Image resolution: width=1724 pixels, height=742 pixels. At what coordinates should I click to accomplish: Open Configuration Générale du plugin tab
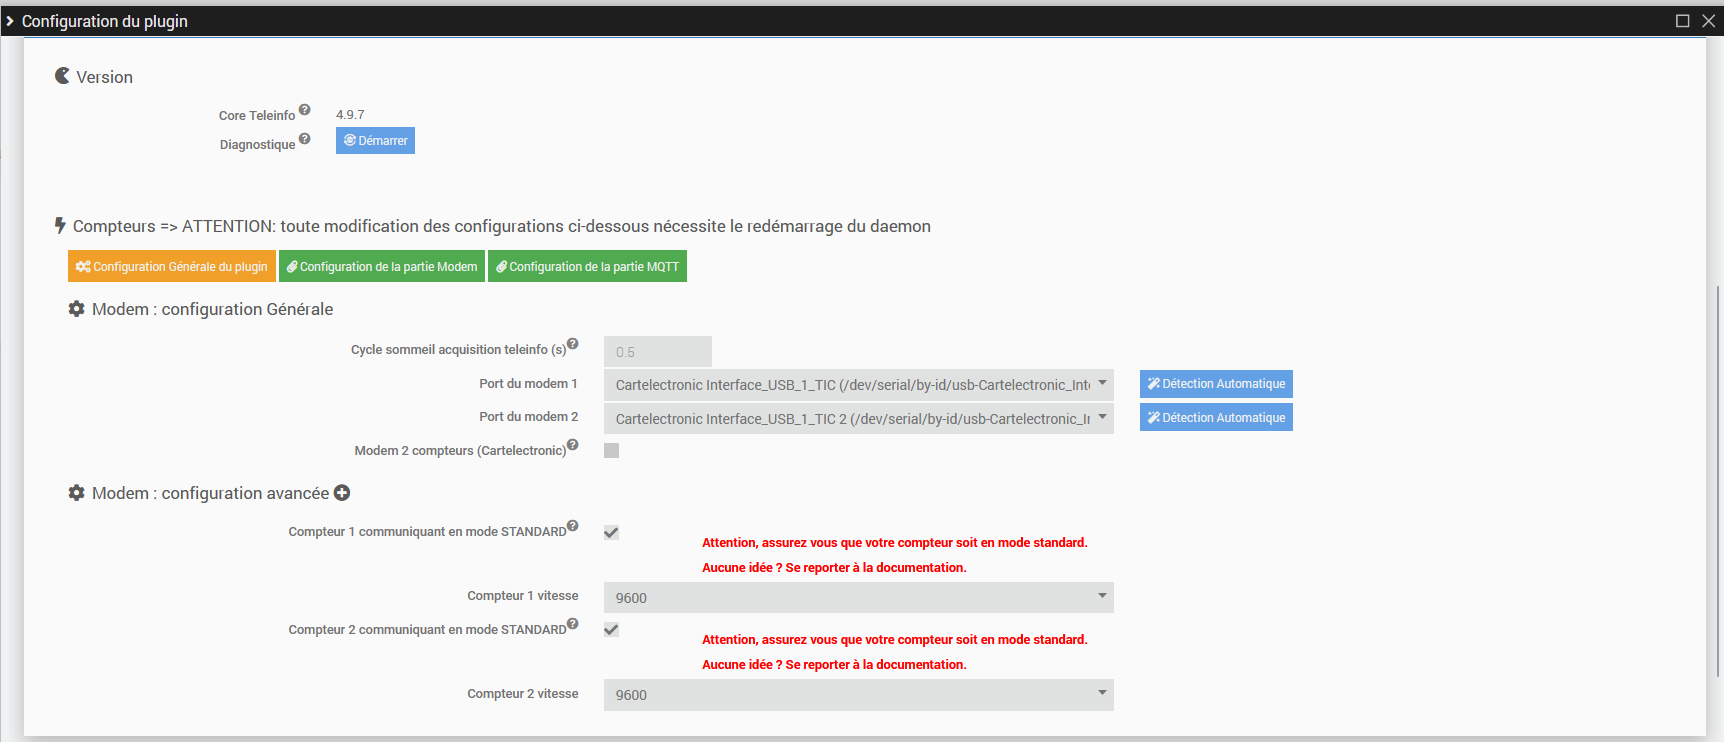172,266
